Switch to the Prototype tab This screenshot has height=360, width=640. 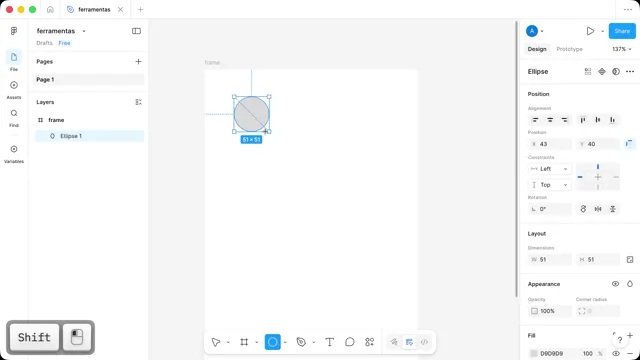(x=569, y=49)
